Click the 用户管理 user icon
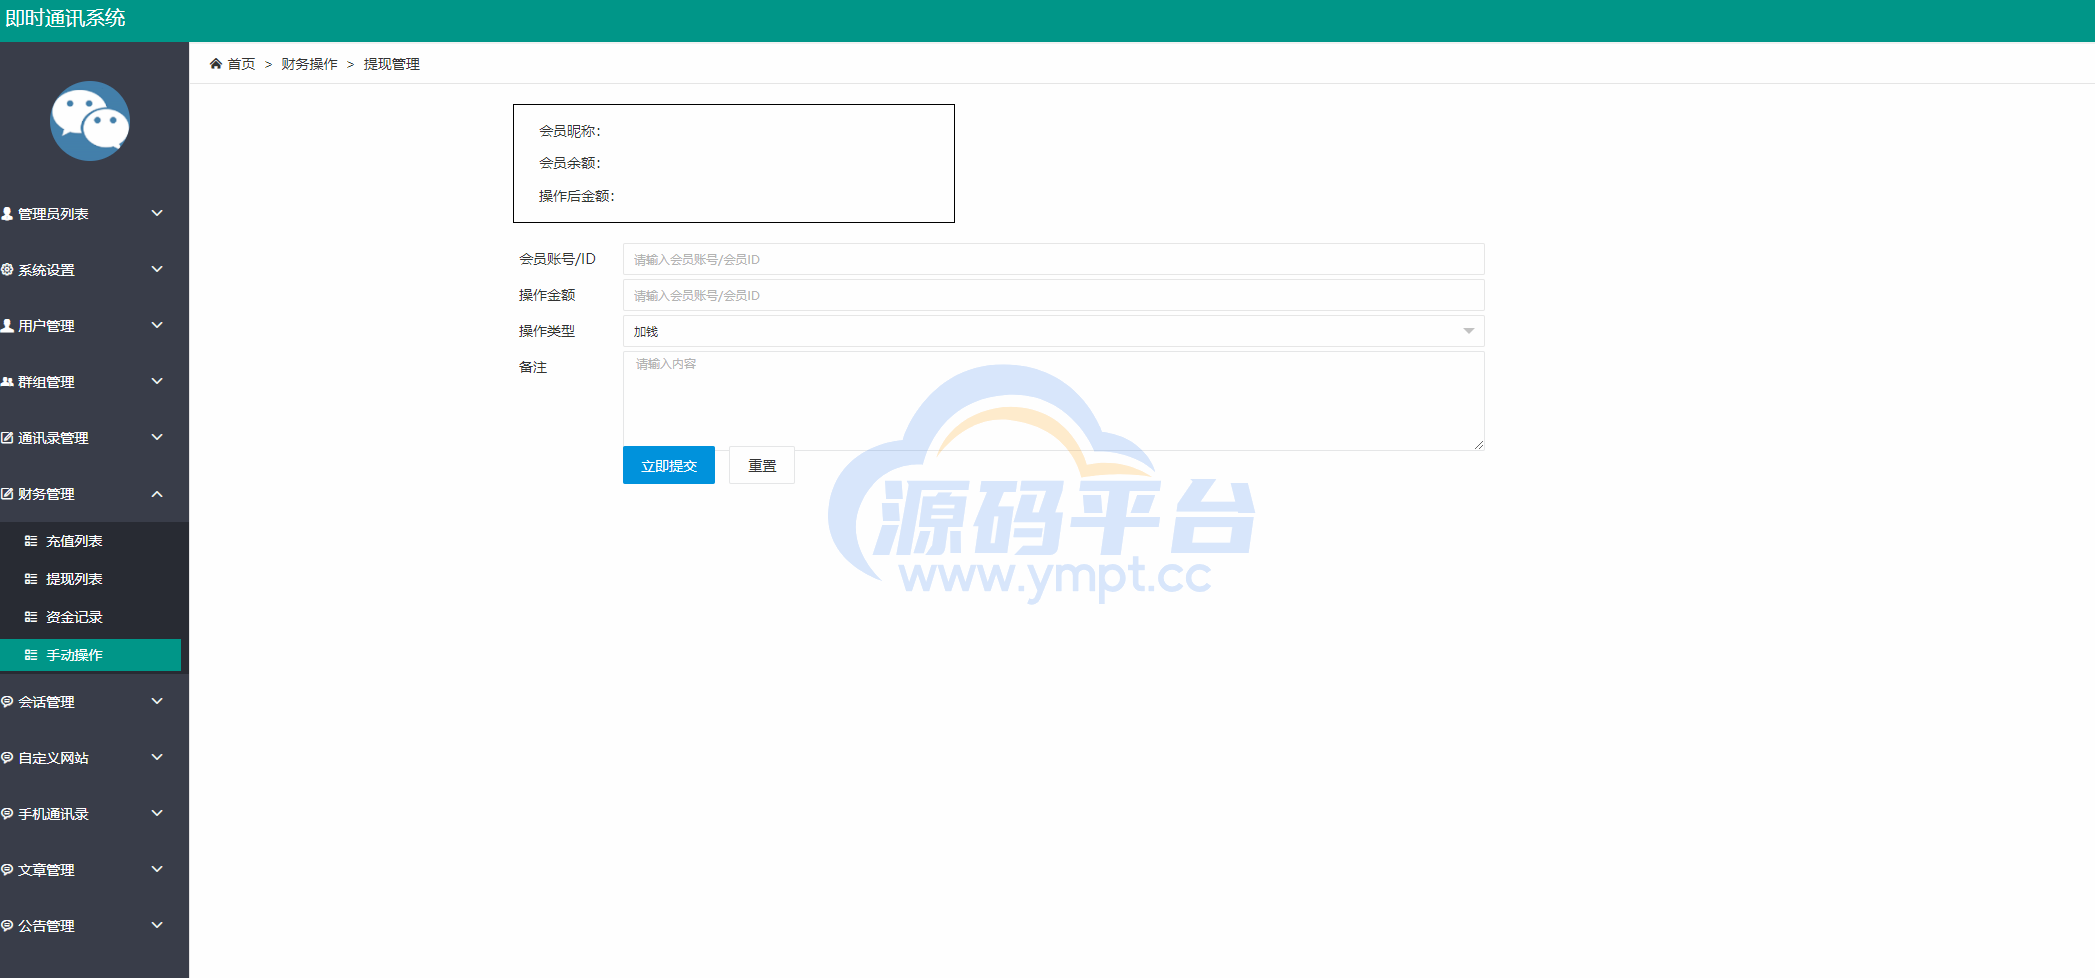The image size is (2095, 978). (7, 326)
